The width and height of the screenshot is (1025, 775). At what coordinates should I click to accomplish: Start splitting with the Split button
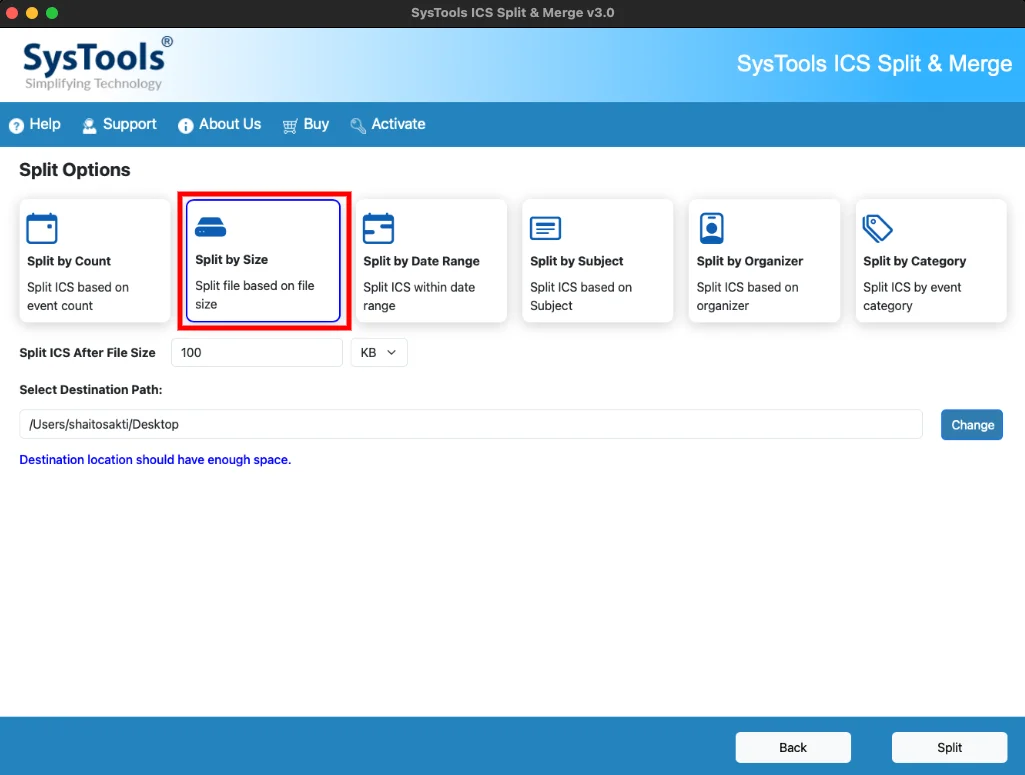pyautogui.click(x=949, y=748)
